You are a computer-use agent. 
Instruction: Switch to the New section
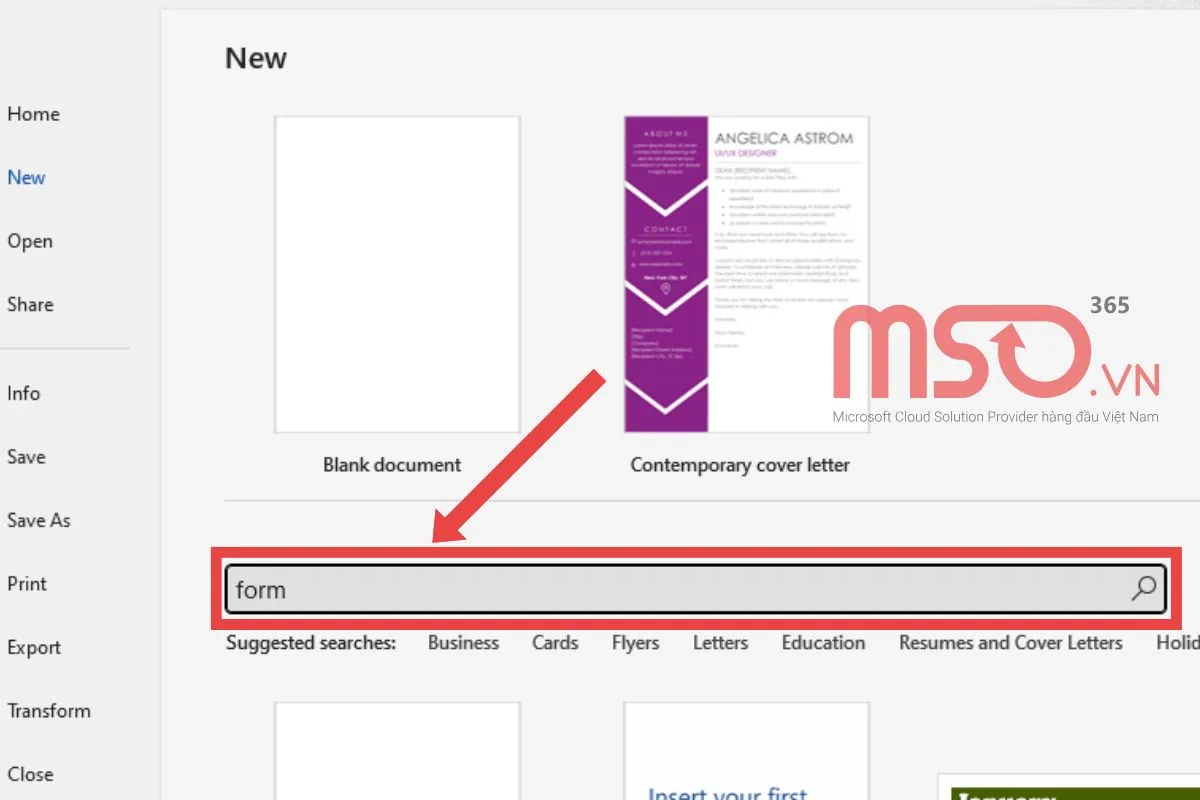pyautogui.click(x=26, y=177)
